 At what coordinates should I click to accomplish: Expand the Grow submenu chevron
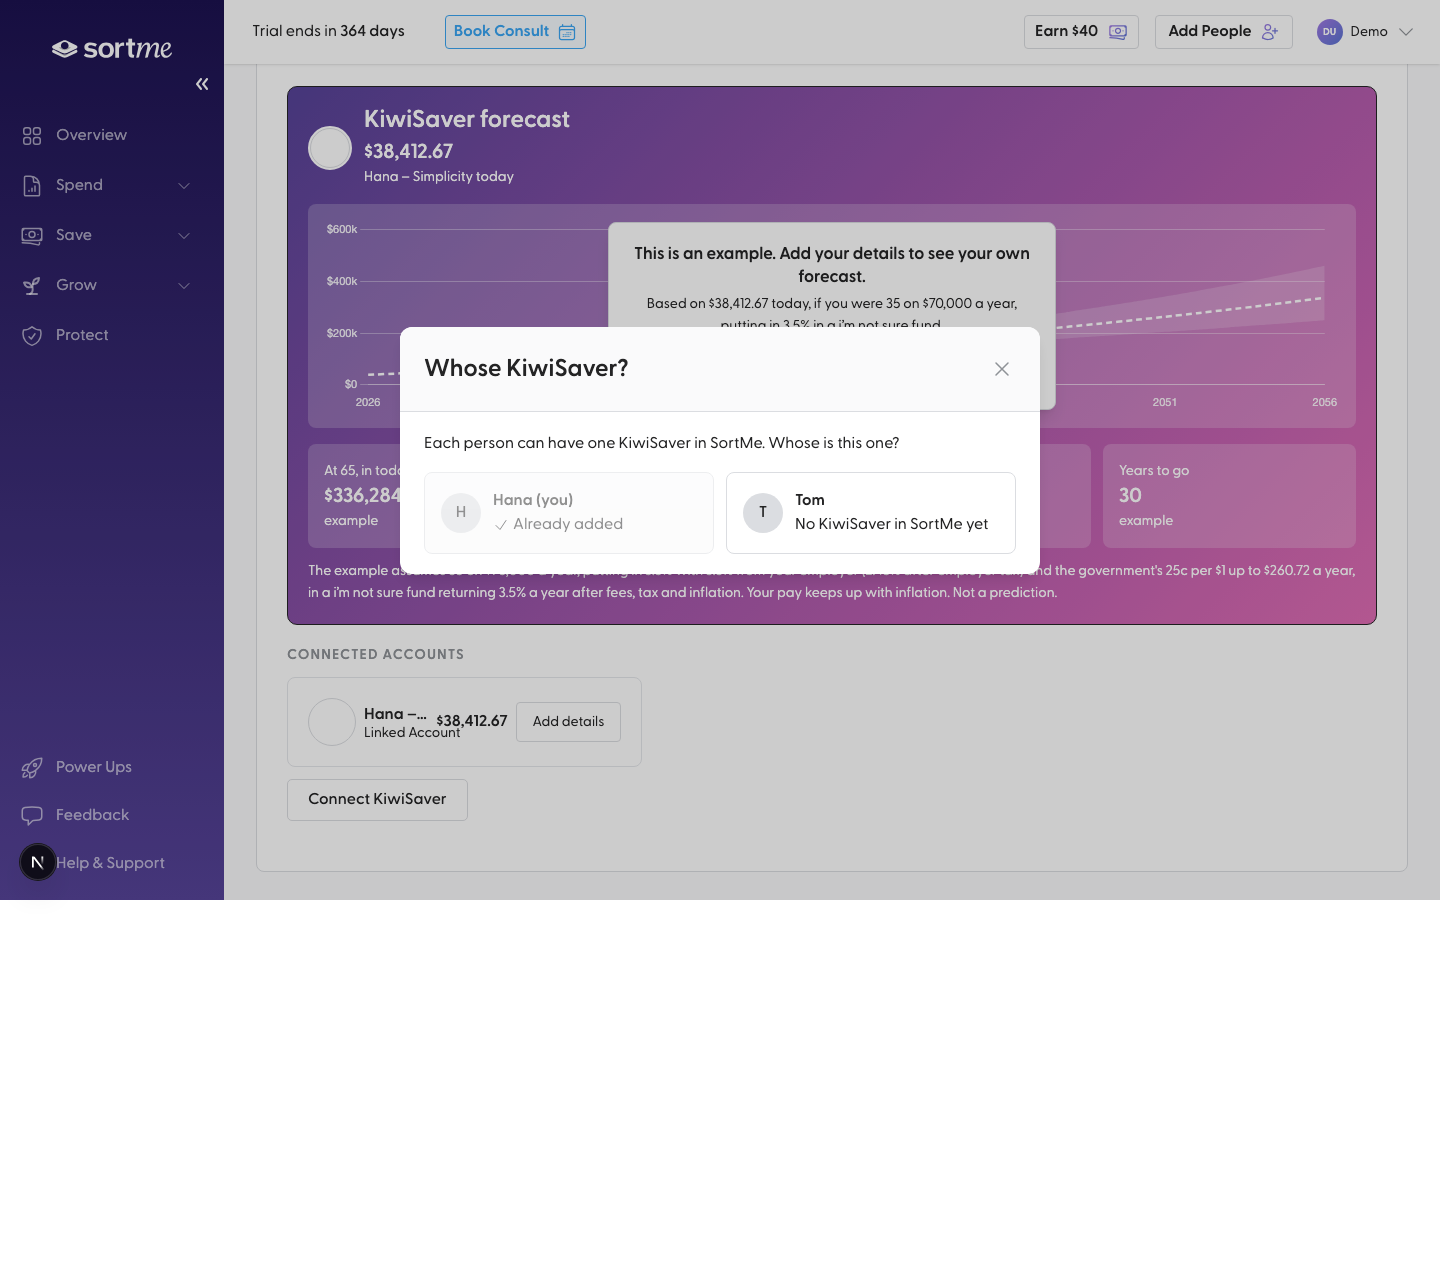[184, 285]
